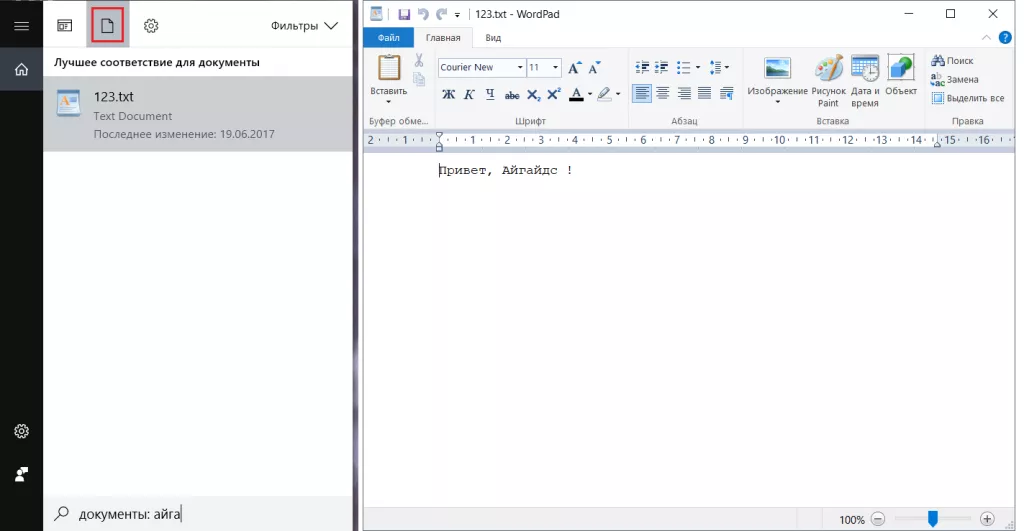The height and width of the screenshot is (531, 1024).
Task: Open quick access toolbar customization arrow
Action: (x=457, y=14)
